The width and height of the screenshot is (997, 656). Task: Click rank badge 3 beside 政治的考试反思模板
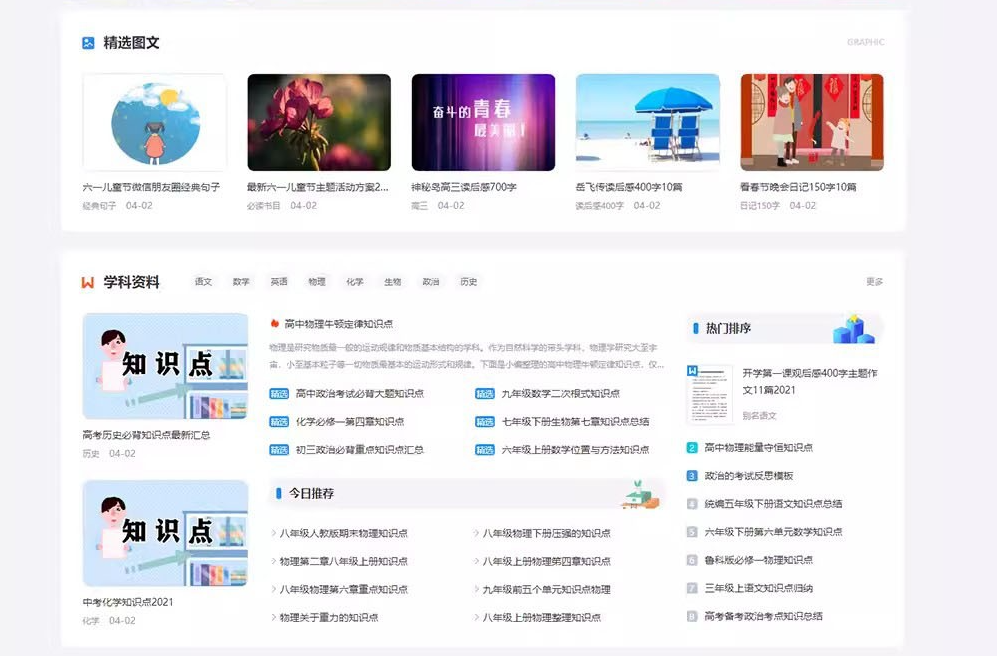(x=692, y=476)
